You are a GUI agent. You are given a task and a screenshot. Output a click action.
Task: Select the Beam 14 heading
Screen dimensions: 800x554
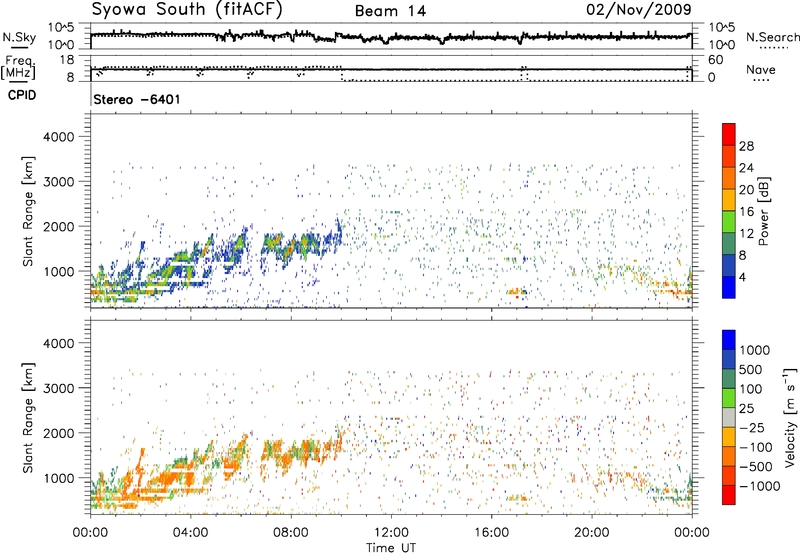click(390, 11)
